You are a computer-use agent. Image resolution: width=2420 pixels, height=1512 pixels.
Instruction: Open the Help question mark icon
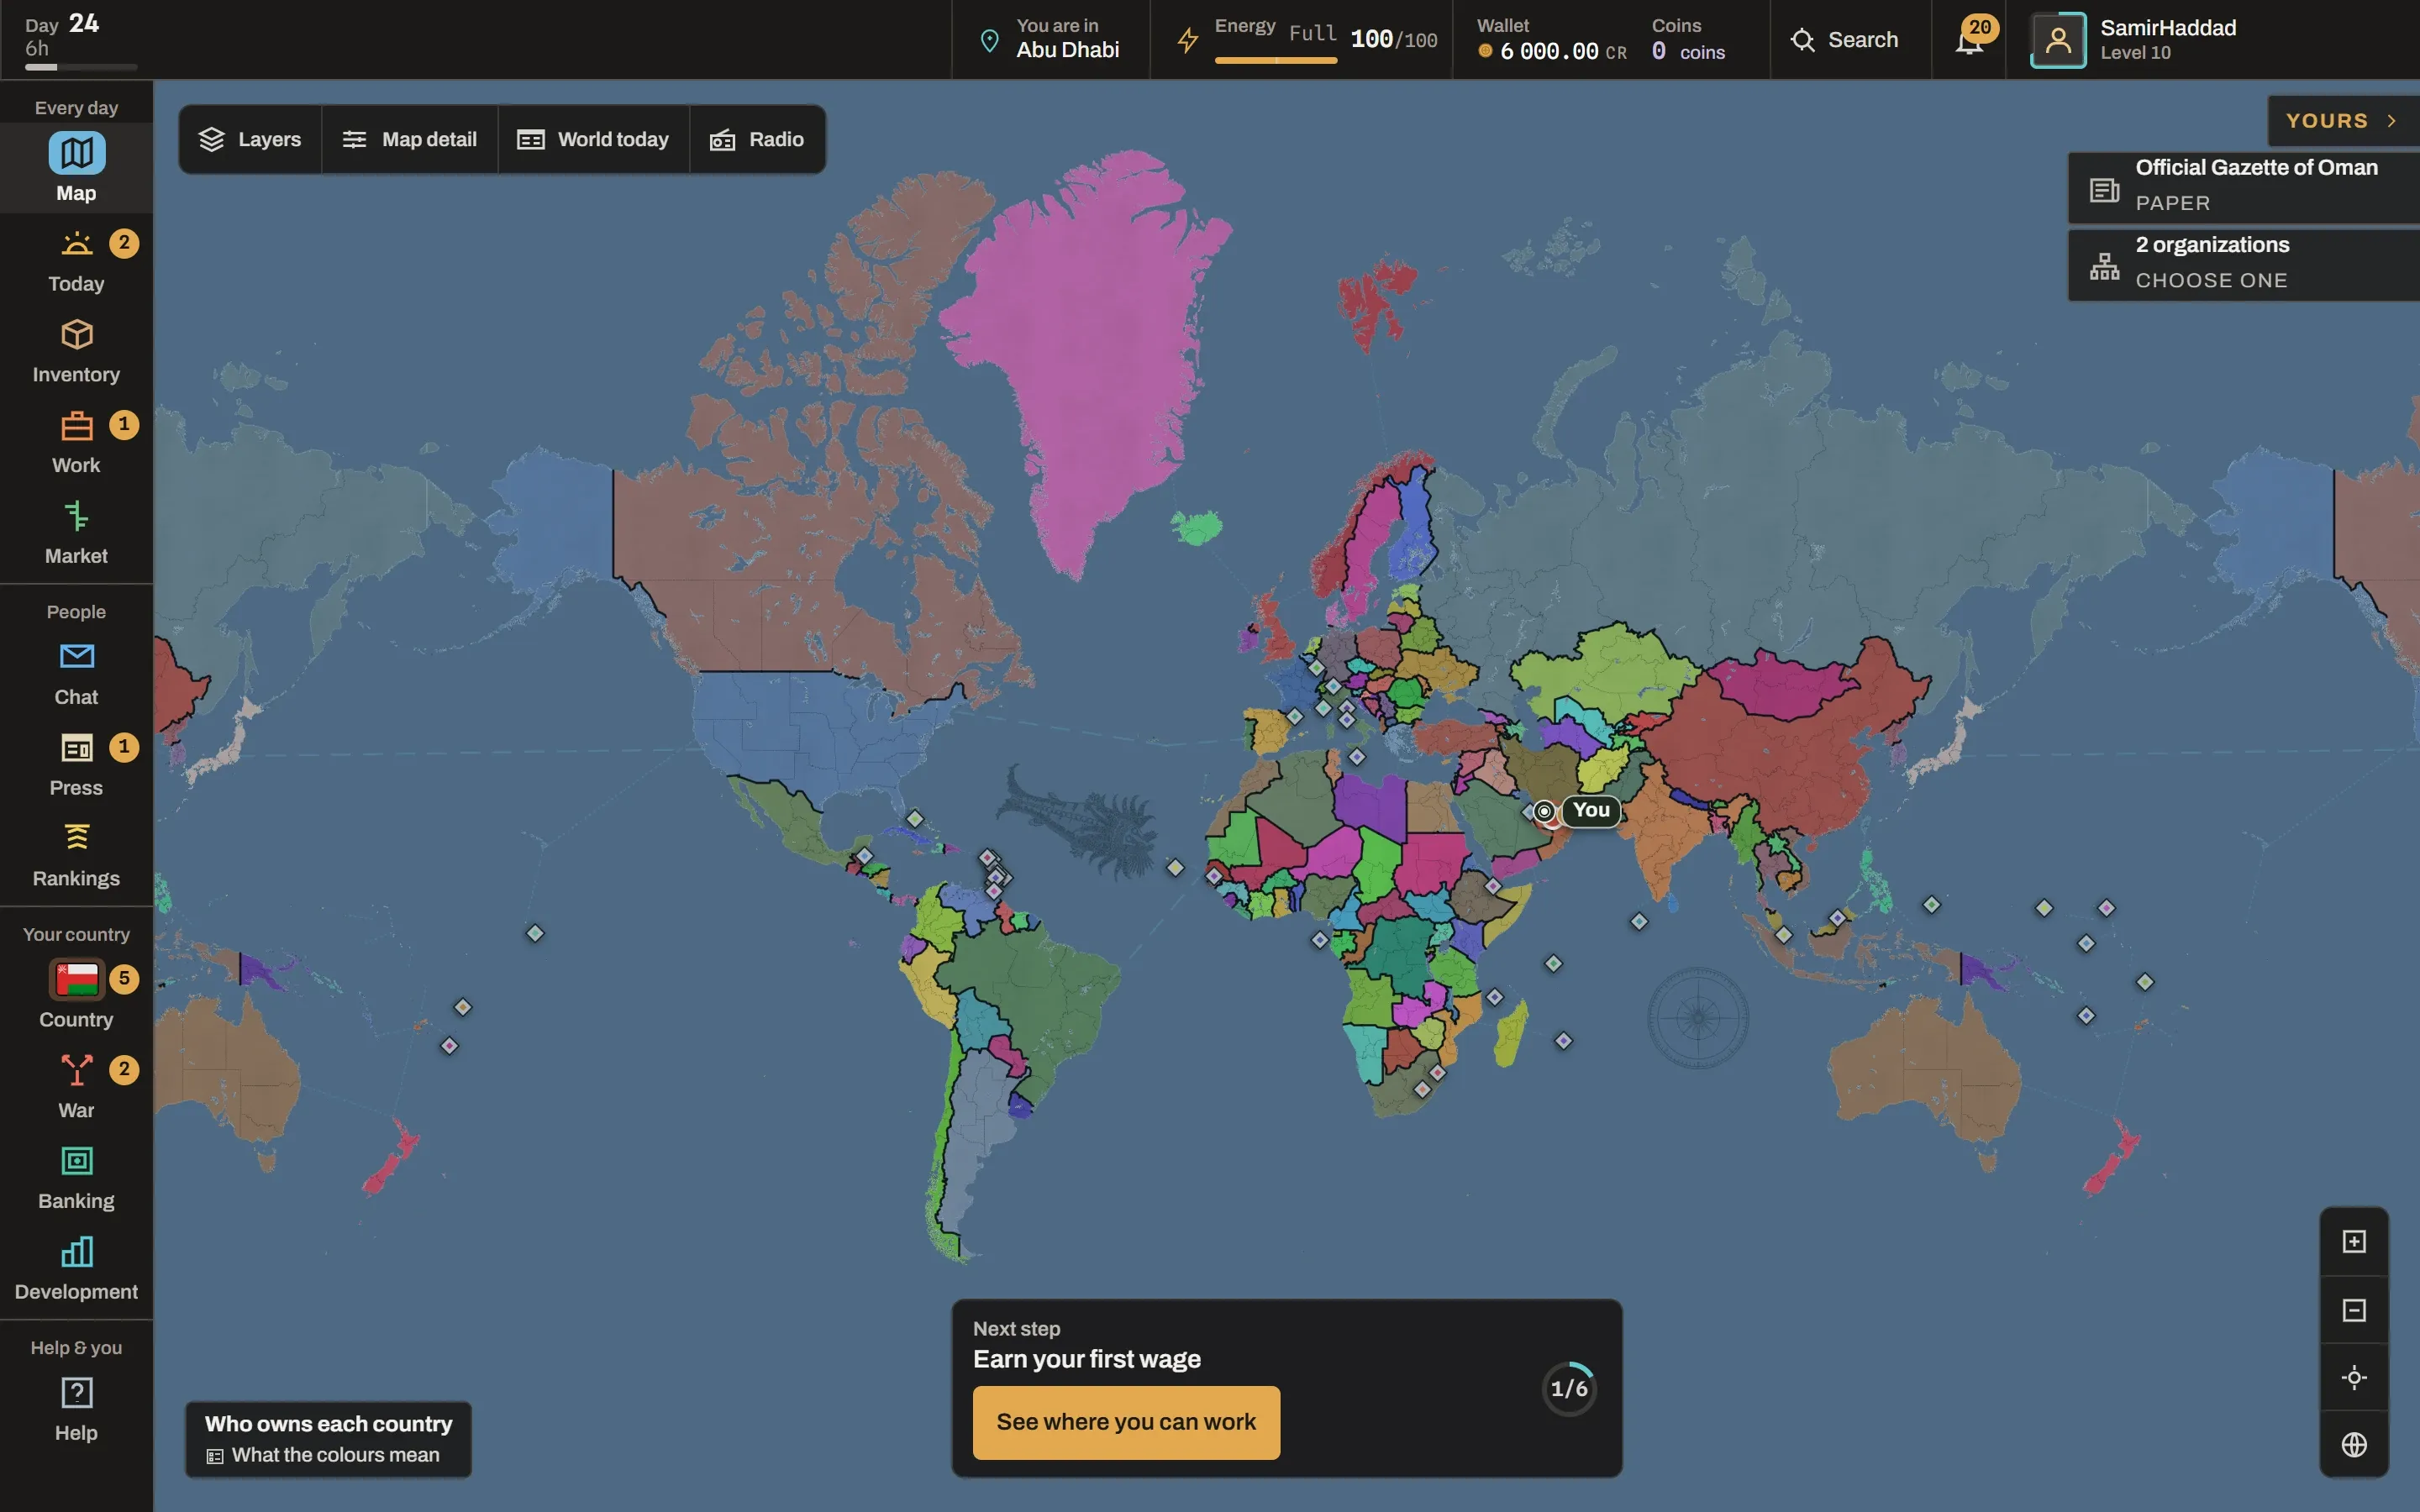point(76,1393)
